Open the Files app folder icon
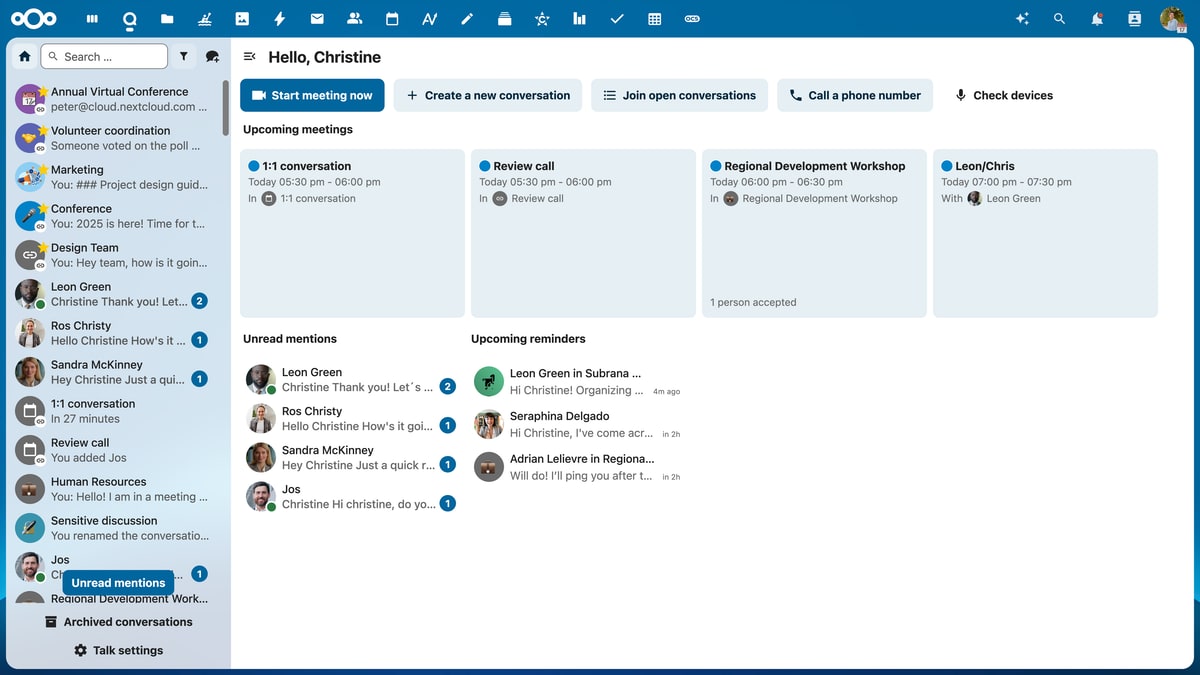Image resolution: width=1200 pixels, height=675 pixels. pos(167,19)
